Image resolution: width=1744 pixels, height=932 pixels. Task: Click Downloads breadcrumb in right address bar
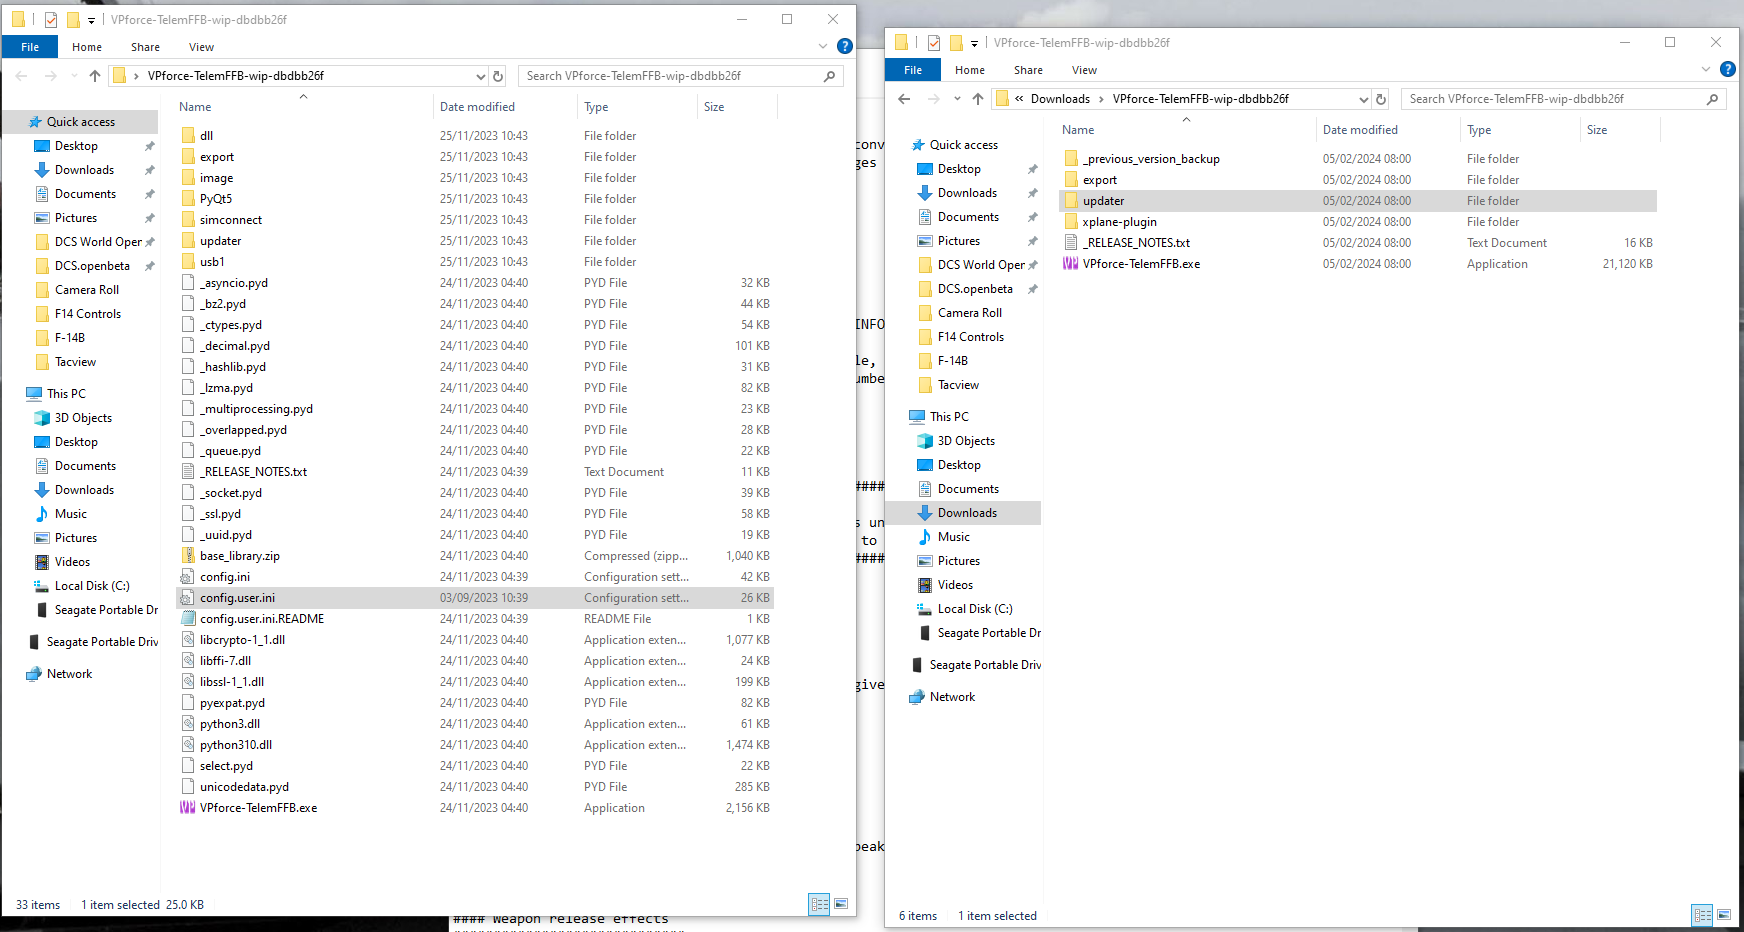pyautogui.click(x=1060, y=99)
